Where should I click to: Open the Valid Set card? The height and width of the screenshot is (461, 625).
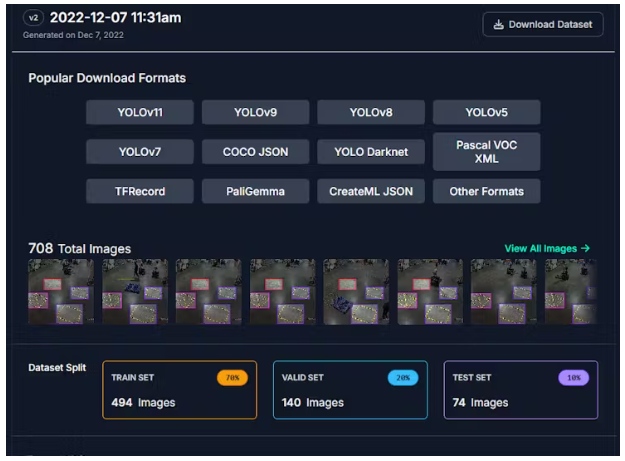[350, 390]
